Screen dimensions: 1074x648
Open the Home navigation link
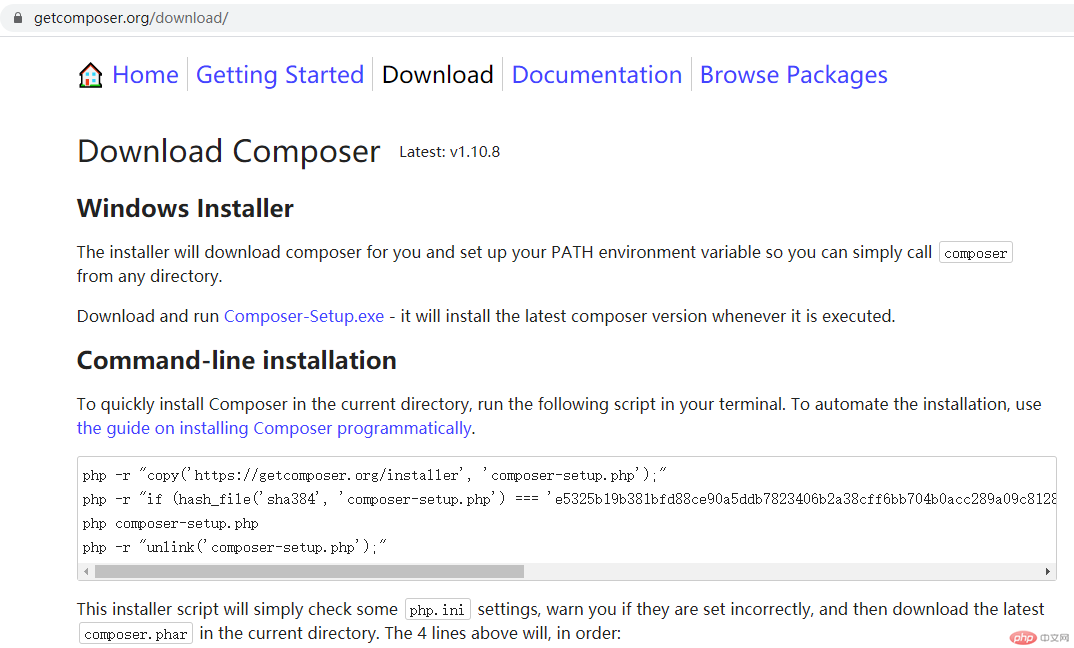coord(145,75)
